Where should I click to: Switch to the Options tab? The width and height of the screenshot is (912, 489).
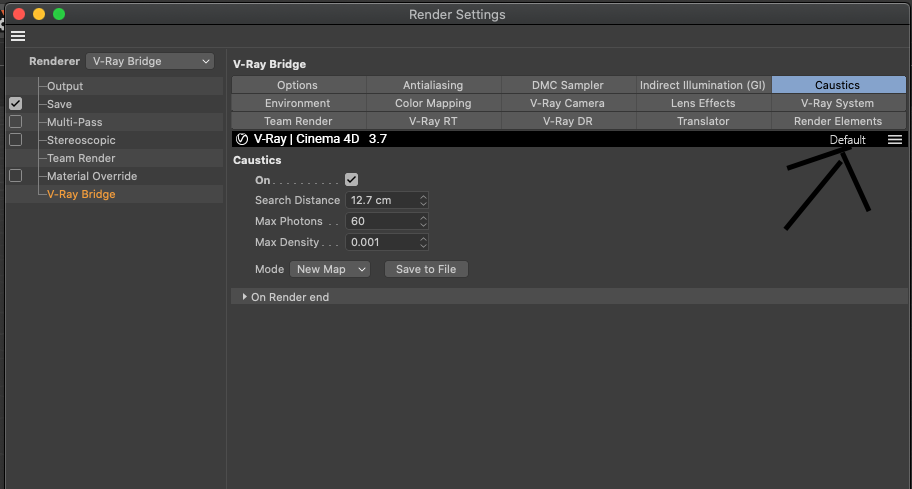[298, 85]
